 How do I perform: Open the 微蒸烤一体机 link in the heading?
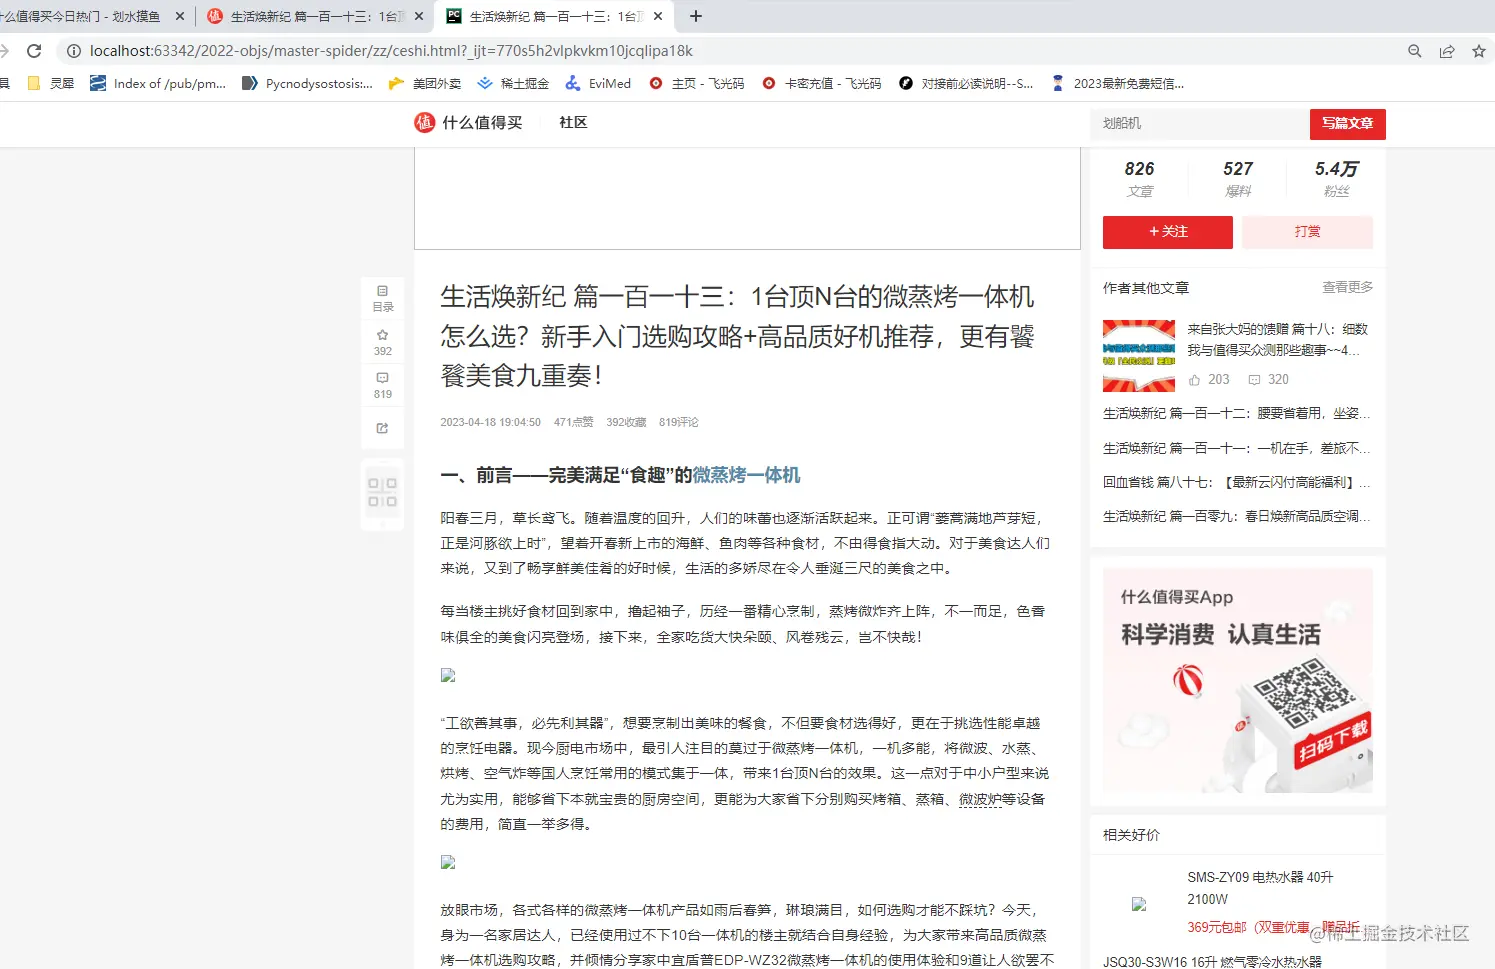click(746, 475)
